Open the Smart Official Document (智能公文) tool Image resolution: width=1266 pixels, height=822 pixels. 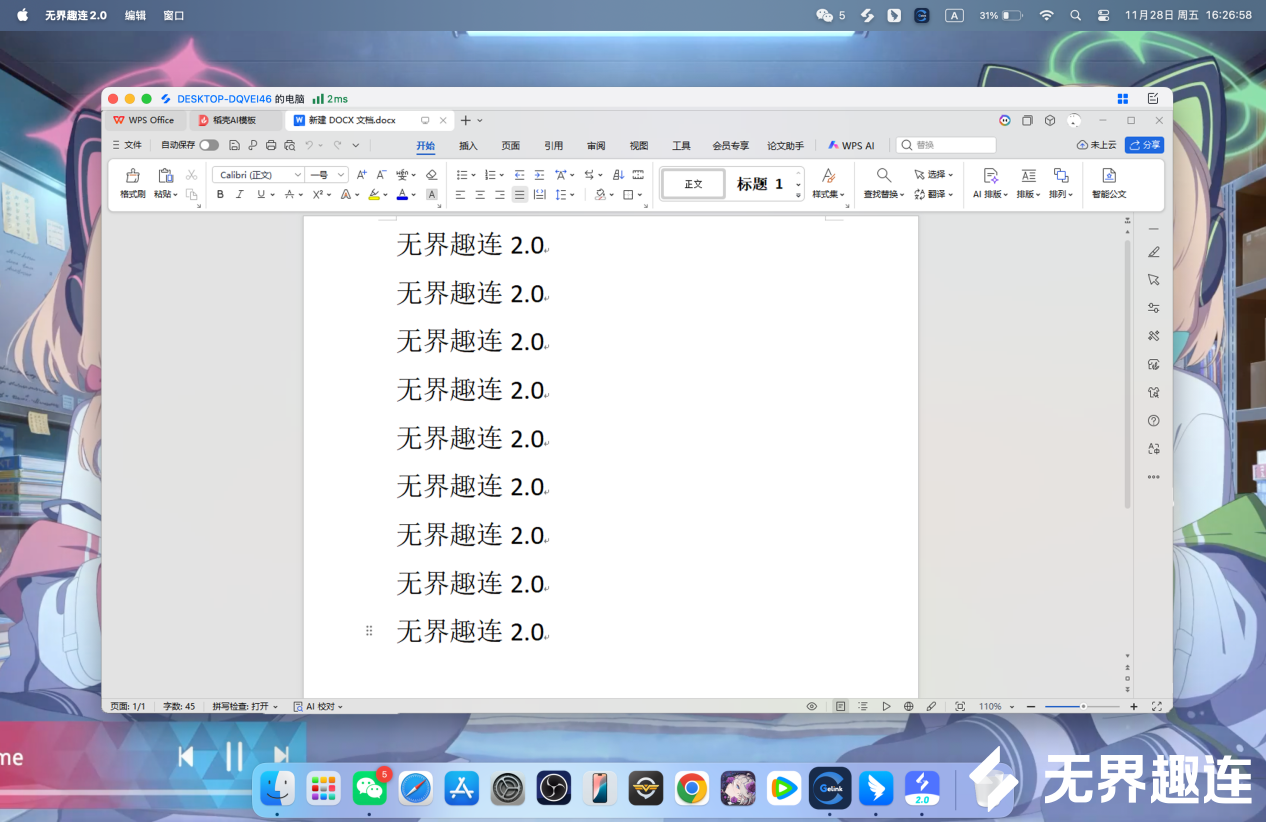click(x=1108, y=182)
